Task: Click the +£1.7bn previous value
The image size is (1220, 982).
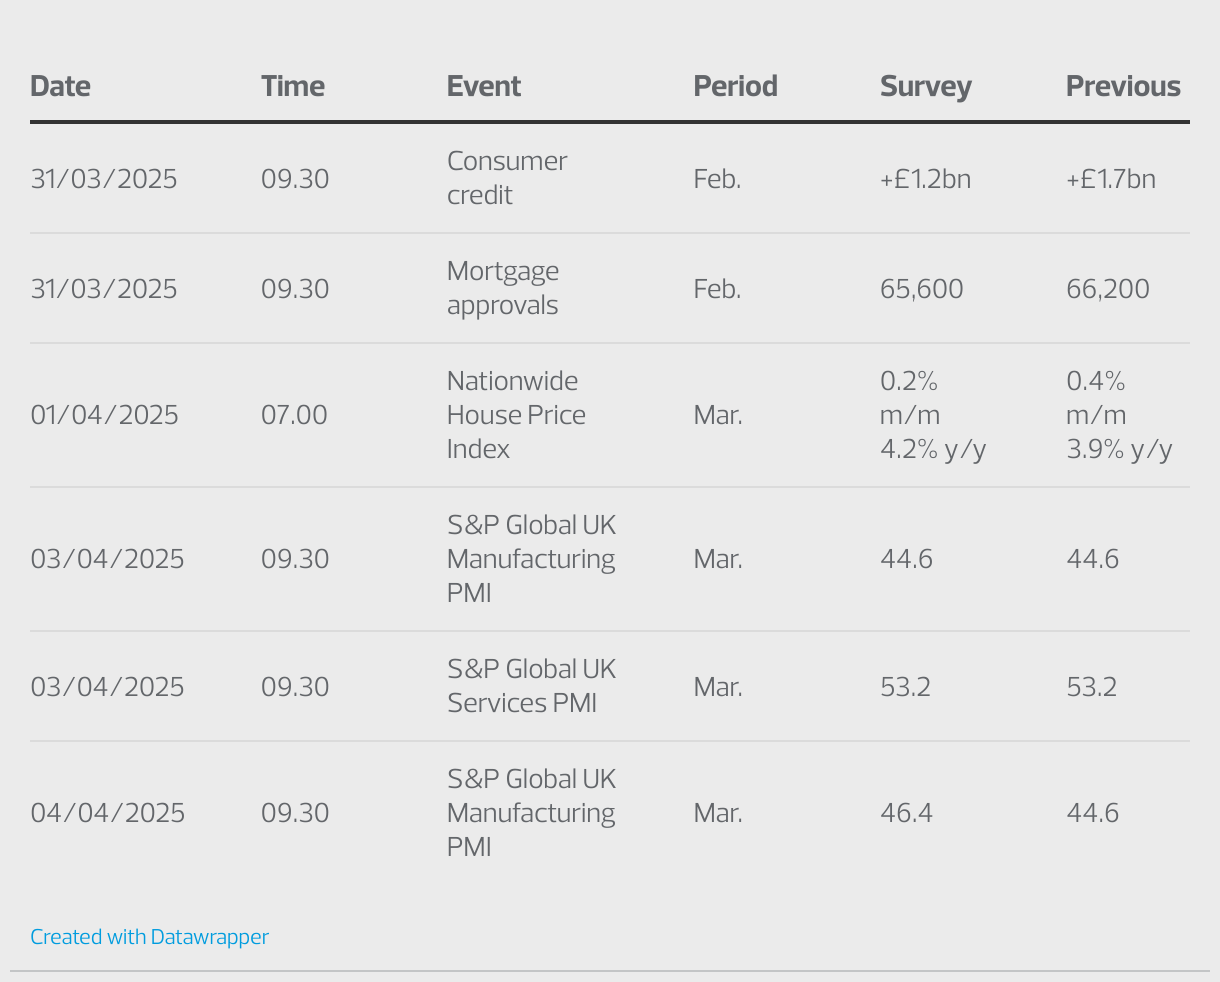Action: click(x=1110, y=179)
